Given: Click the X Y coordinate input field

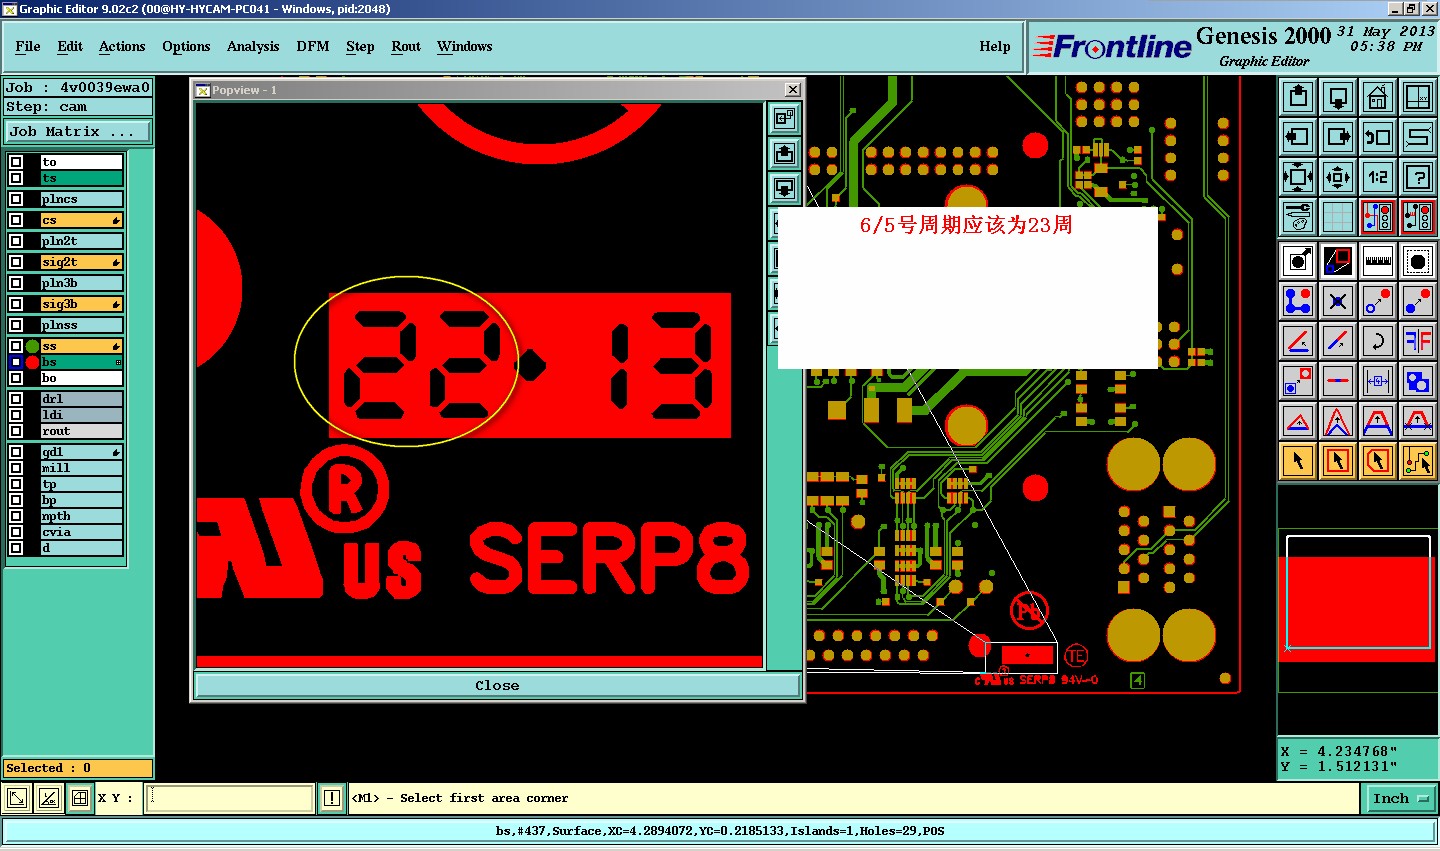Looking at the screenshot, I should pyautogui.click(x=230, y=798).
